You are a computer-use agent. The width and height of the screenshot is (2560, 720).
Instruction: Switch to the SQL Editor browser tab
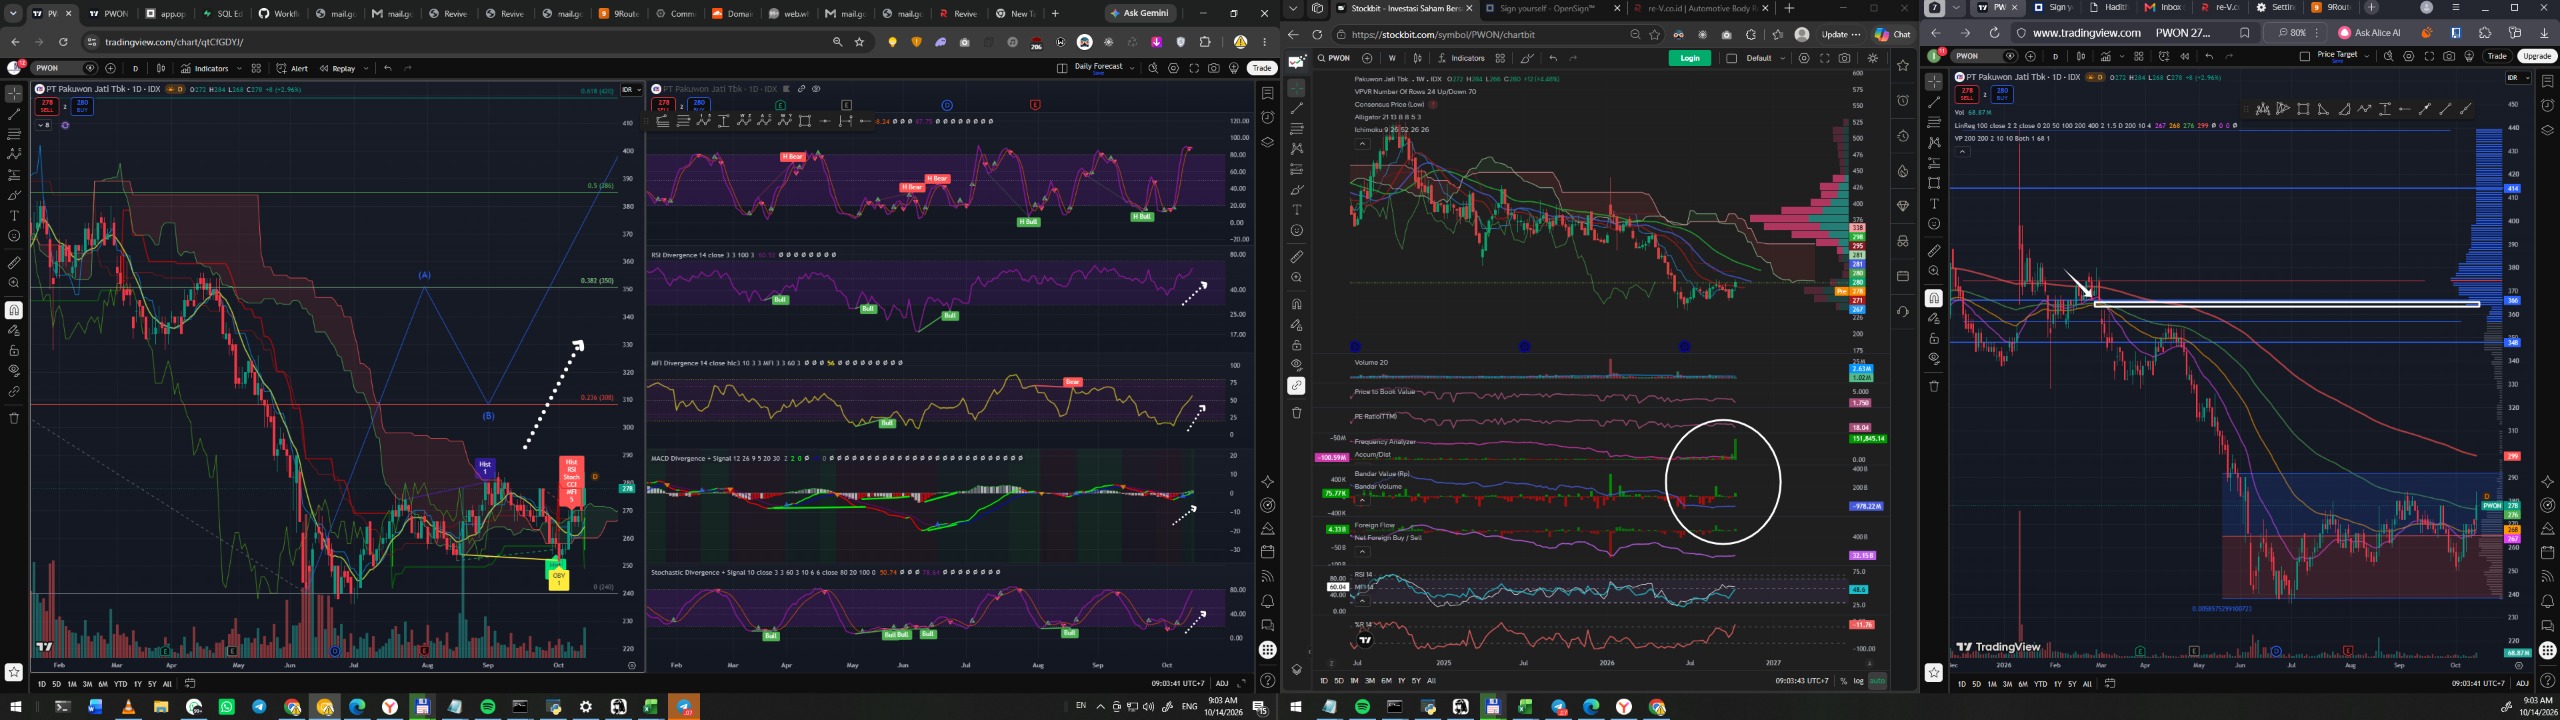[x=222, y=13]
